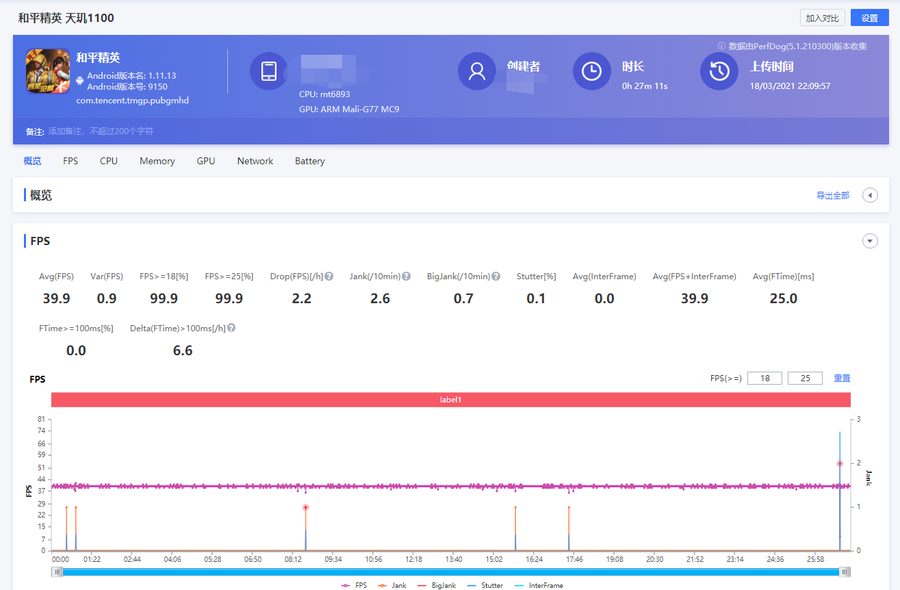Screen dimensions: 900x590
Task: Open the Memory tab
Action: click(157, 161)
